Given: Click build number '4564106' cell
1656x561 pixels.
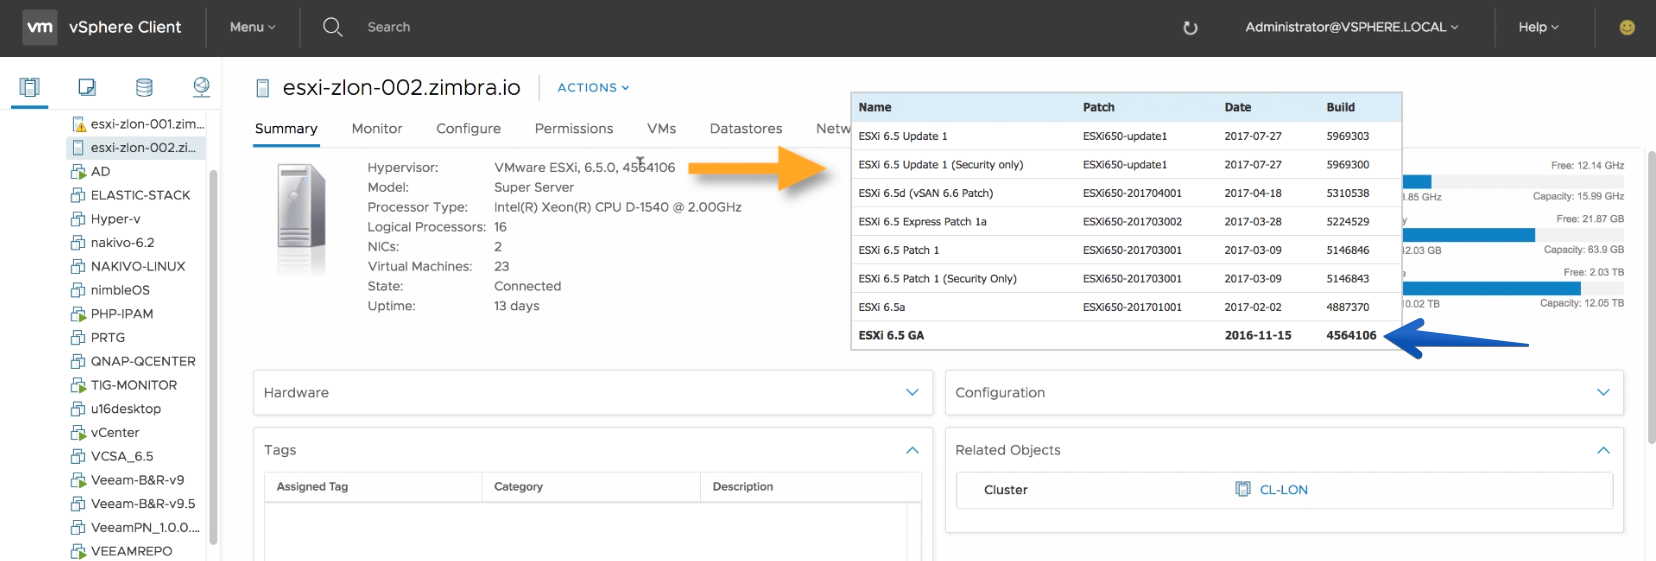Looking at the screenshot, I should [1351, 335].
